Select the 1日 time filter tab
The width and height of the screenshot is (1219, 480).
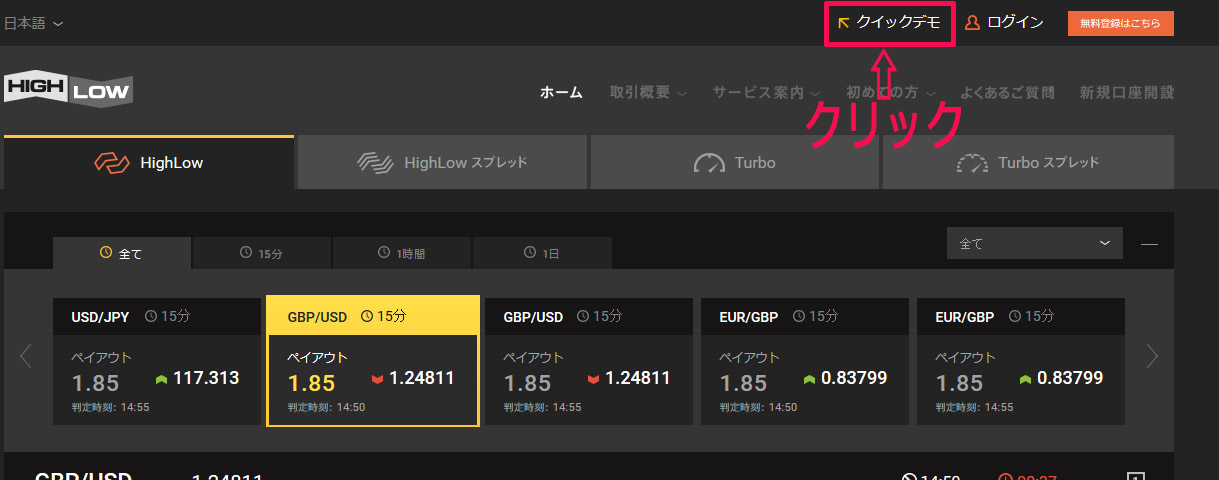point(542,253)
